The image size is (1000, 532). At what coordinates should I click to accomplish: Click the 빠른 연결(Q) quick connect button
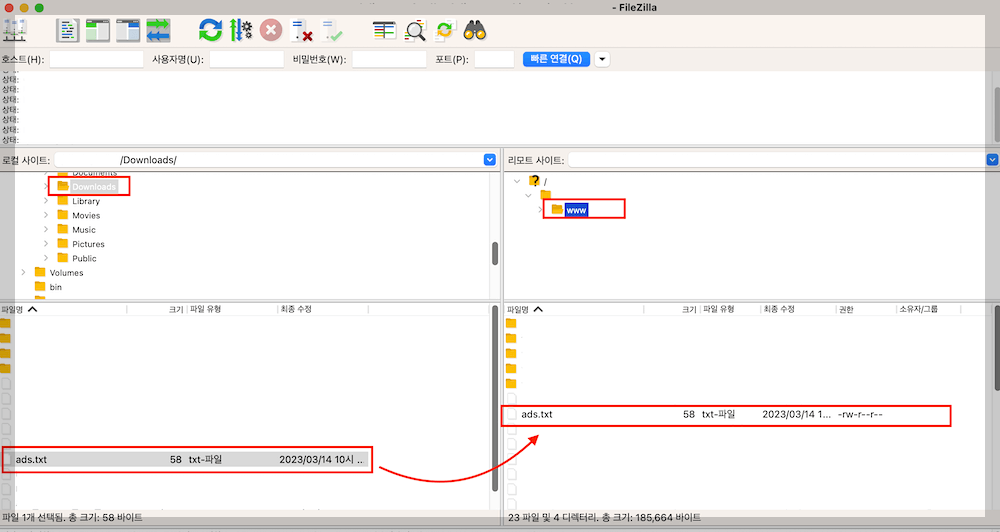(556, 59)
